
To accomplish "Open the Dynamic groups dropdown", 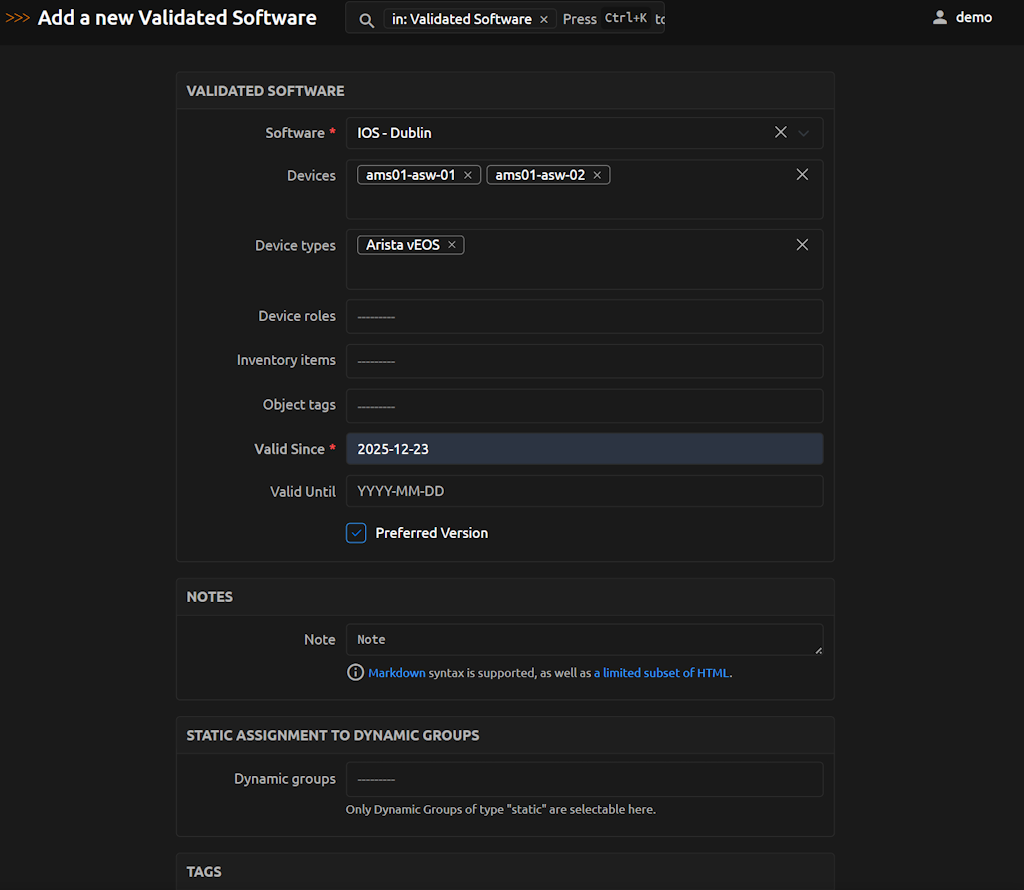I will tap(584, 779).
